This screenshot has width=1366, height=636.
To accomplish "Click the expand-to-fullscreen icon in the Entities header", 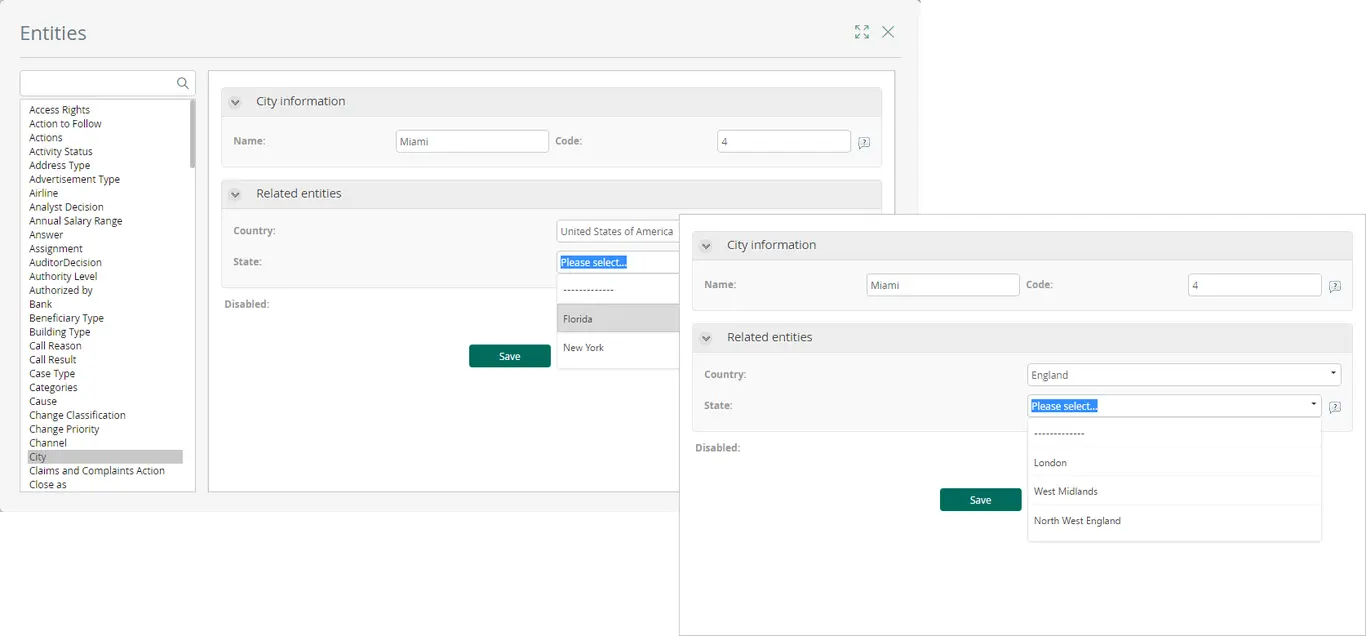I will pos(862,32).
